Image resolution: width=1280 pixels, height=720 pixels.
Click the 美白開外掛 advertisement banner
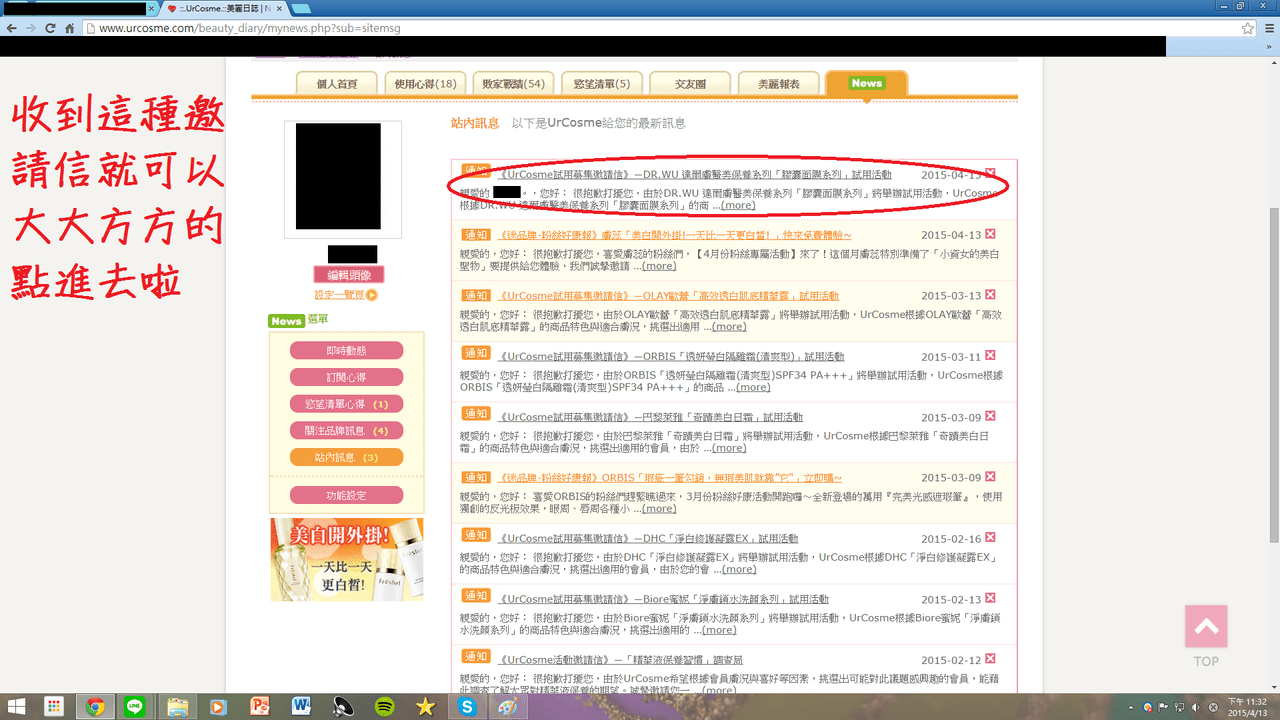click(x=347, y=559)
